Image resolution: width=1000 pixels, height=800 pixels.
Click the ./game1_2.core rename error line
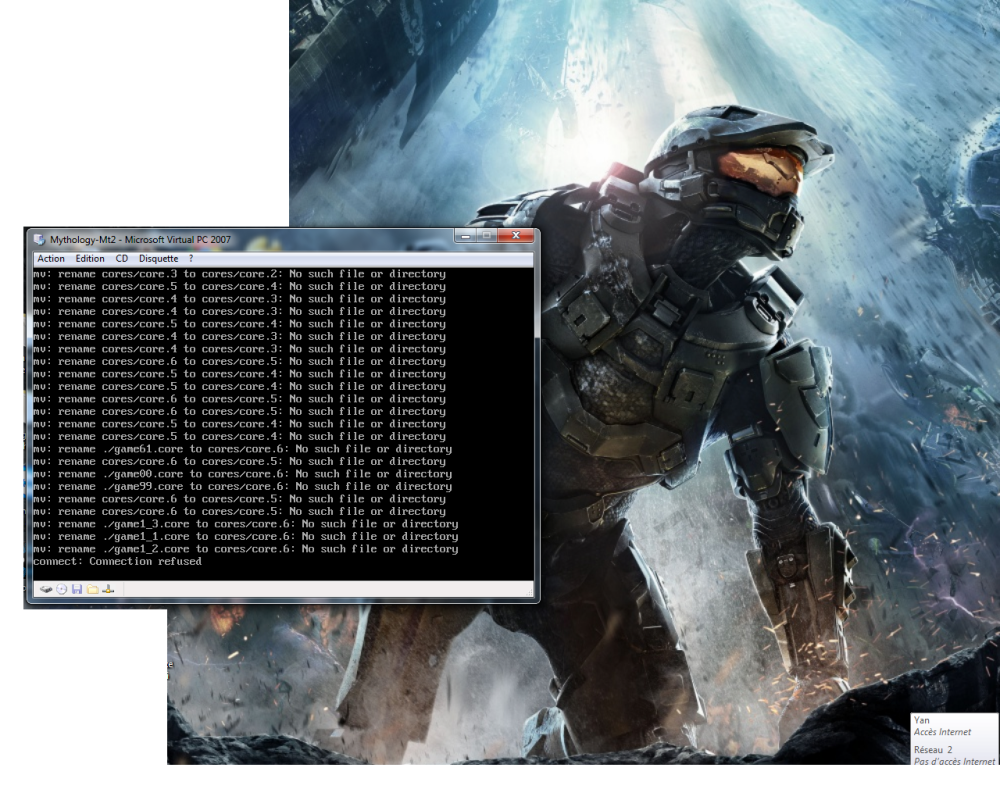[246, 549]
